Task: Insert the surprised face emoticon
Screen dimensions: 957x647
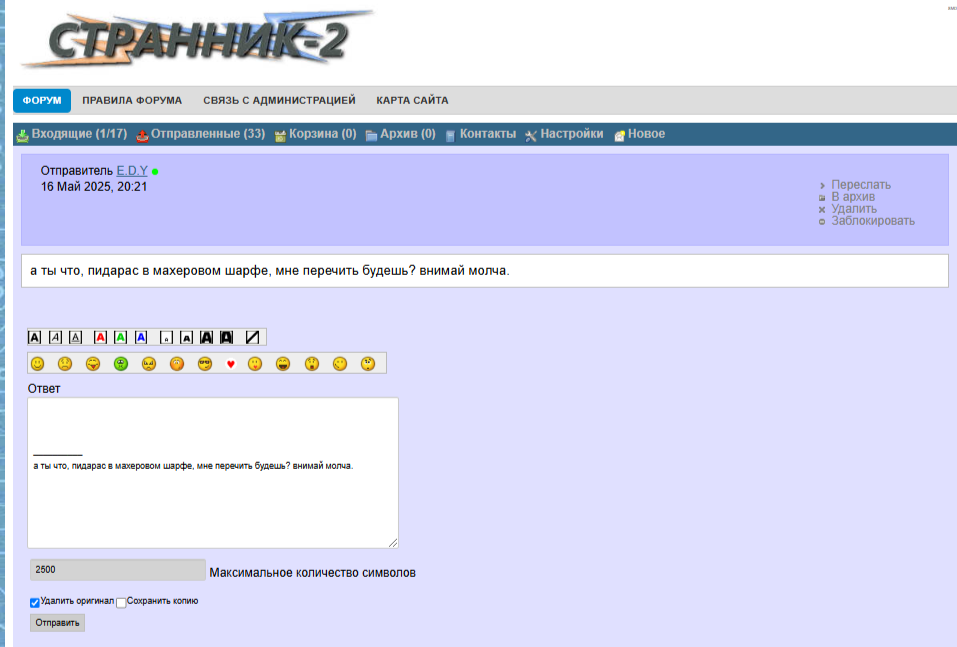Action: click(312, 364)
